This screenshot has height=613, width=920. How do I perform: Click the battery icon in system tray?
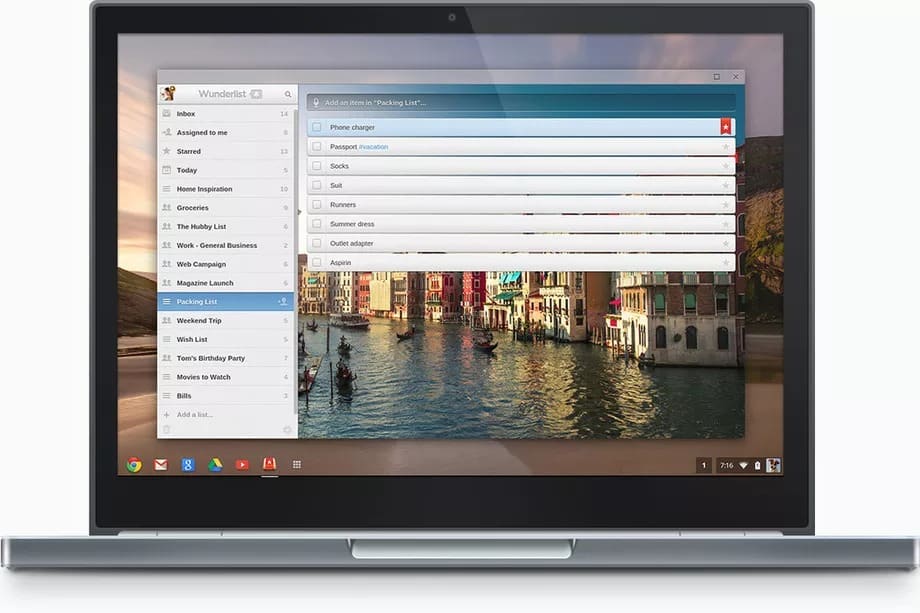click(x=757, y=465)
